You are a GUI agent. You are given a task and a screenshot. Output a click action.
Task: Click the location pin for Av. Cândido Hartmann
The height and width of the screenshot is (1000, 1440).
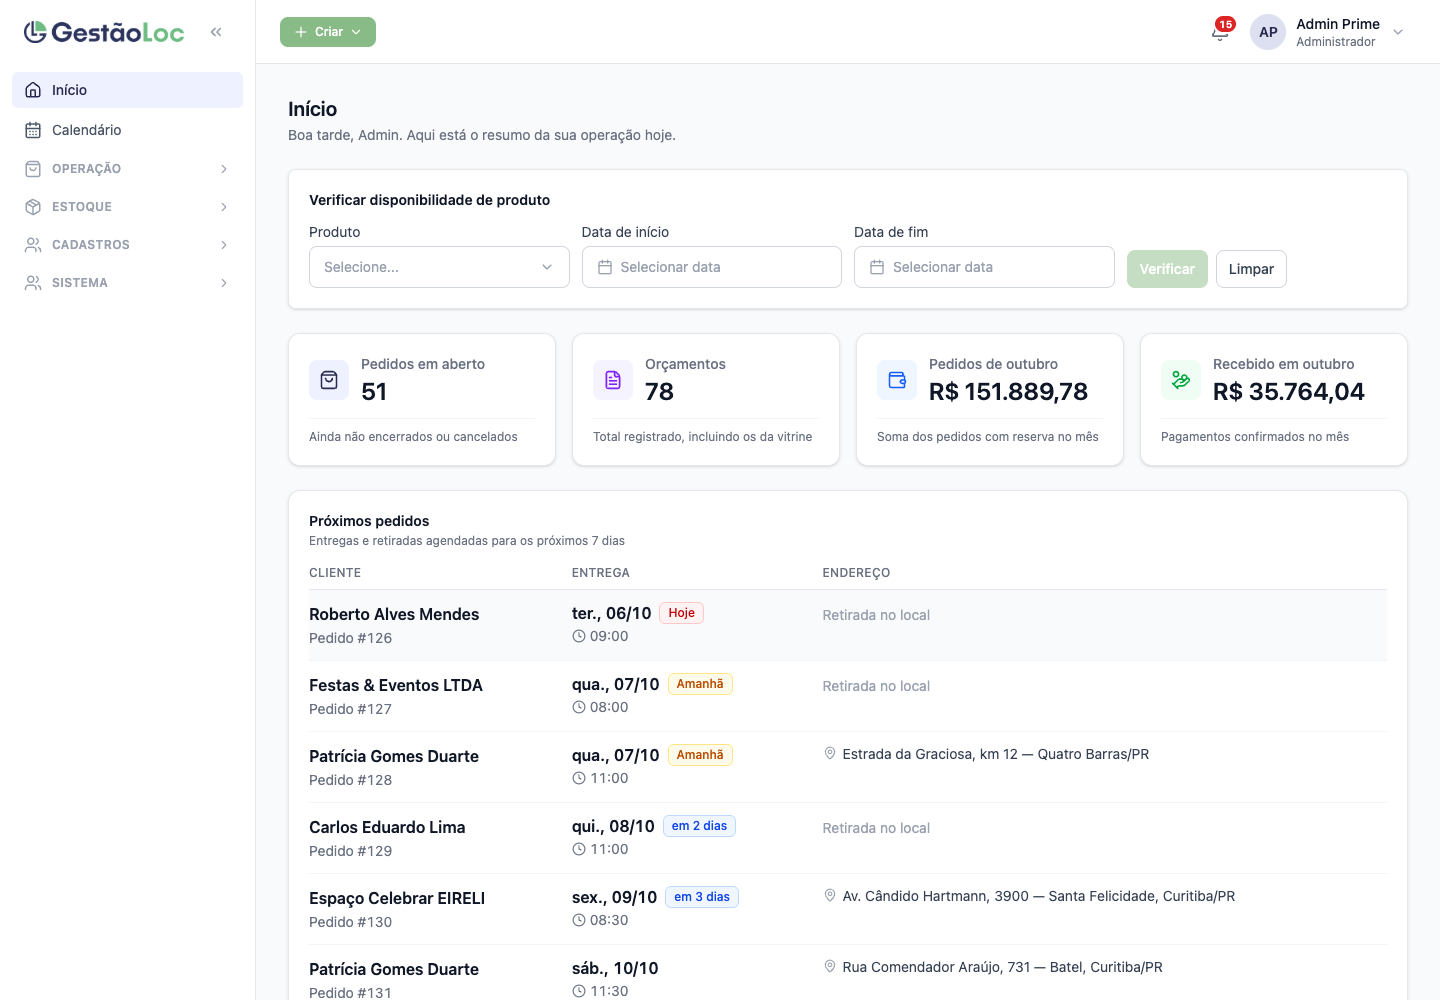click(x=830, y=895)
